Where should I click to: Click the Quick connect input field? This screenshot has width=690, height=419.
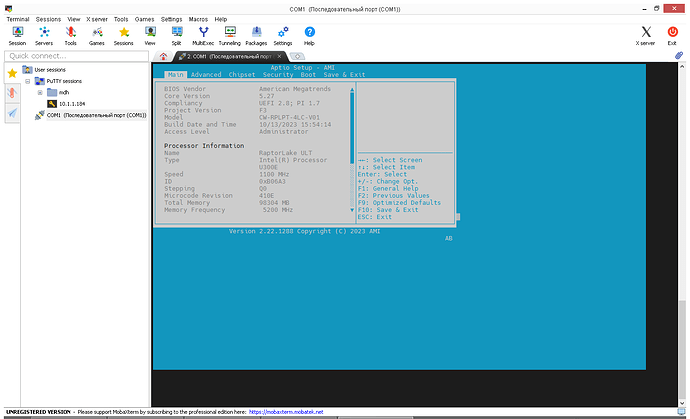(x=77, y=56)
